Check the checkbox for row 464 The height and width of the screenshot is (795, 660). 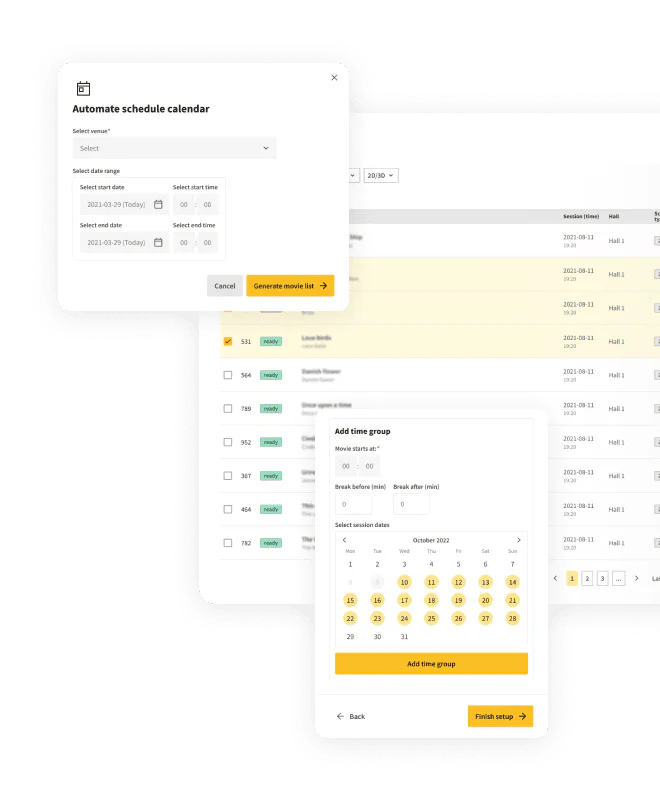click(x=228, y=509)
